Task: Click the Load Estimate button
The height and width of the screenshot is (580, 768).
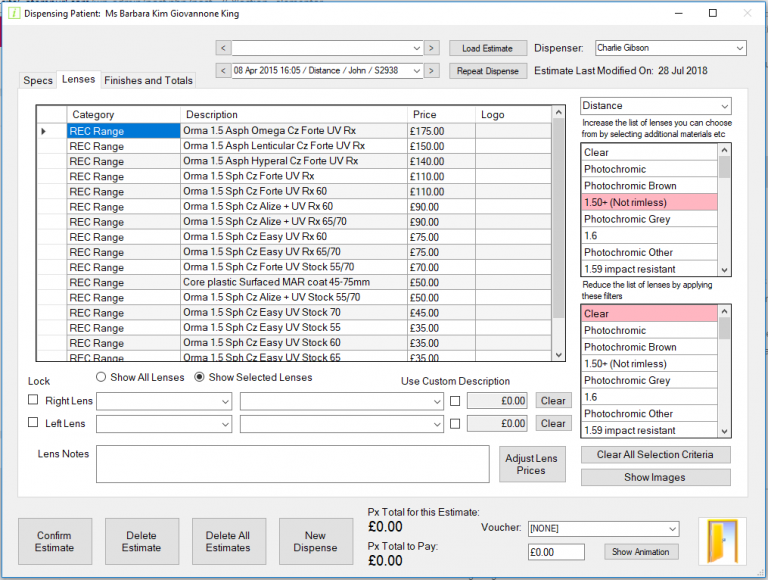Action: pos(487,48)
